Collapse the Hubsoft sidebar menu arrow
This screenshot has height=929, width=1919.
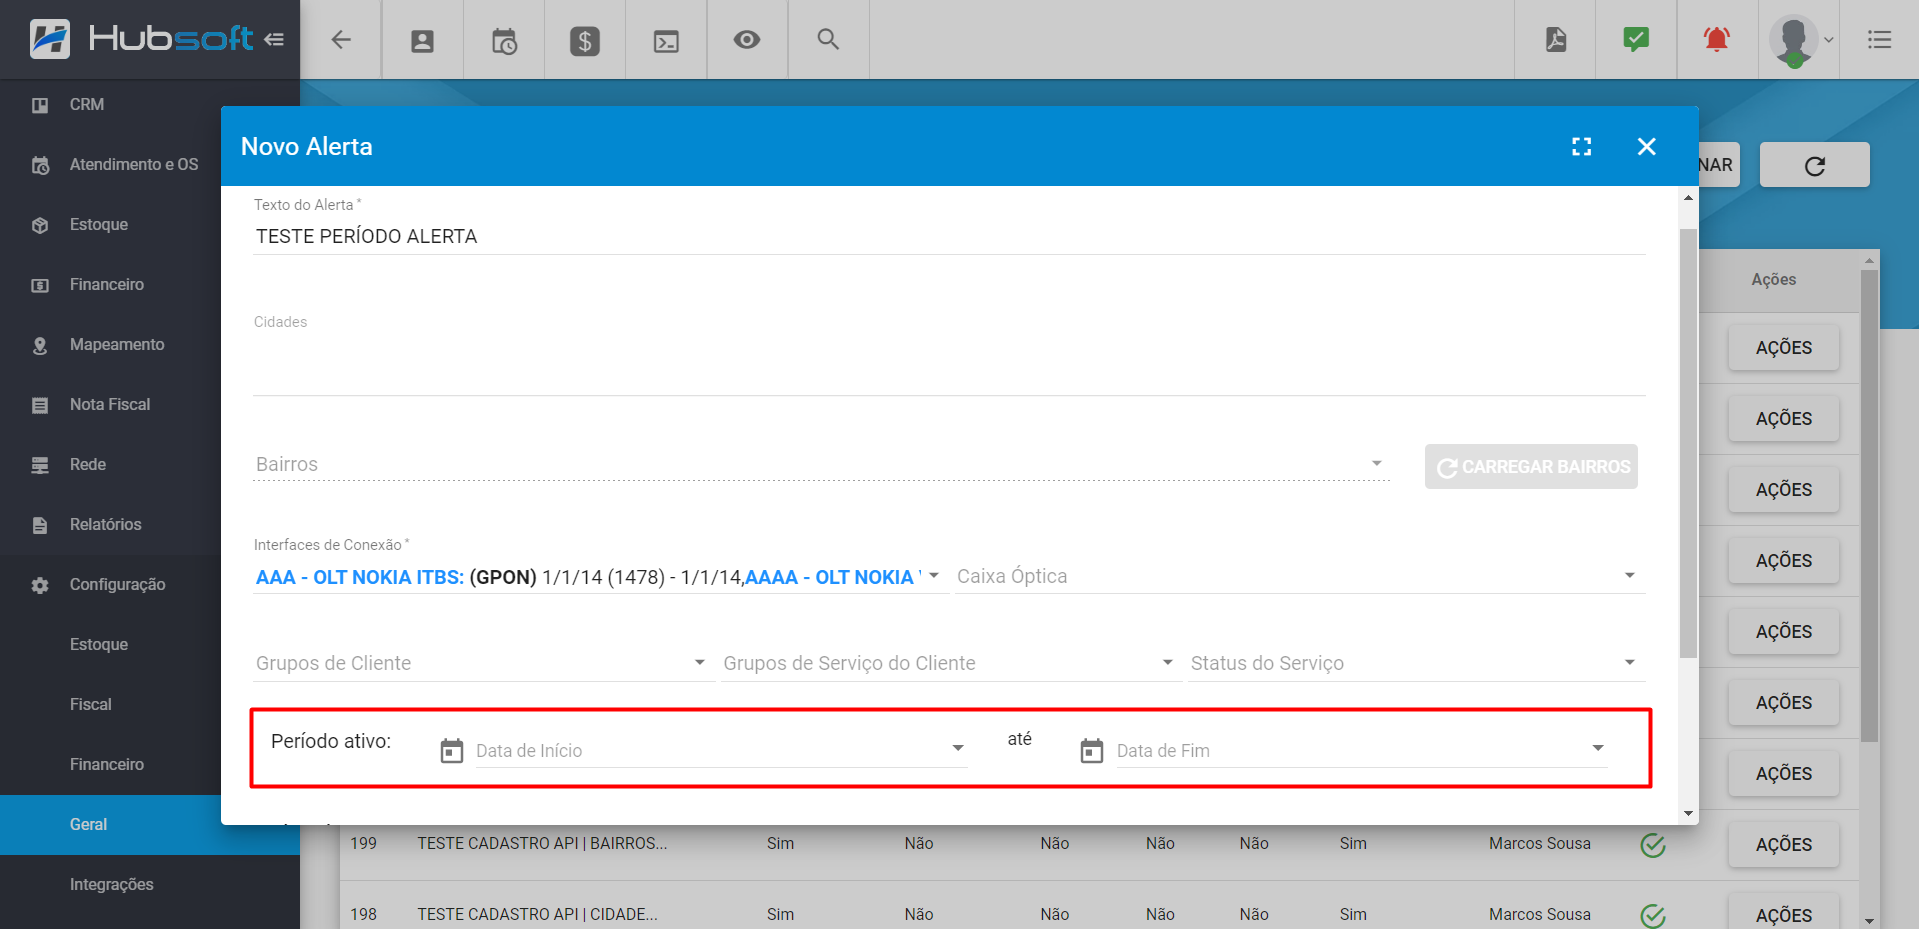click(x=274, y=40)
